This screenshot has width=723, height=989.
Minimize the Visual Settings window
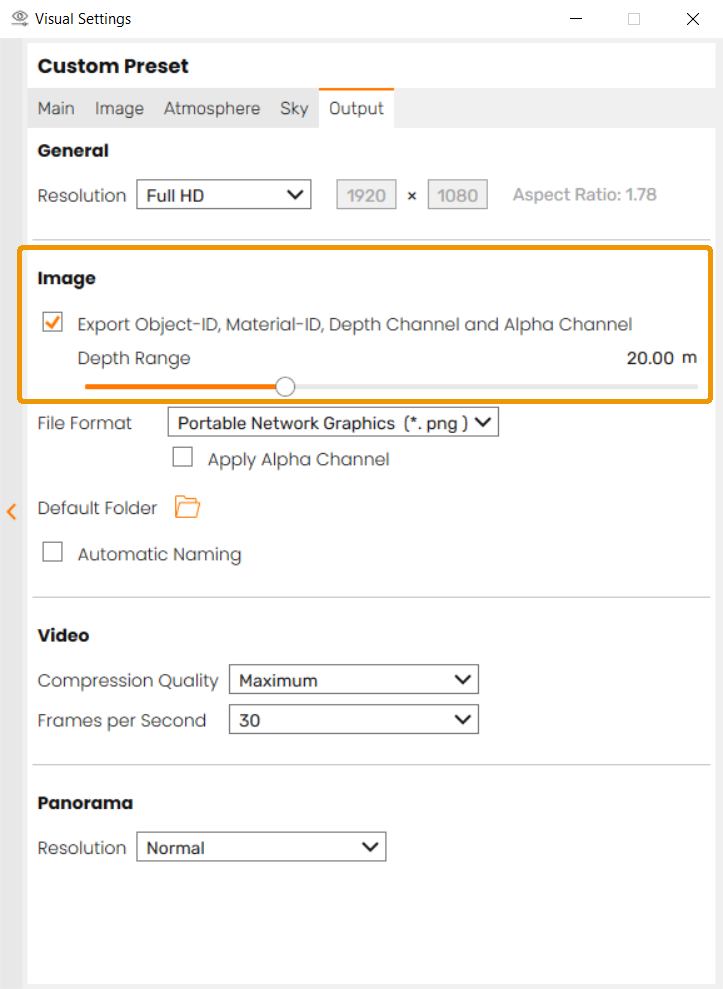(x=575, y=19)
